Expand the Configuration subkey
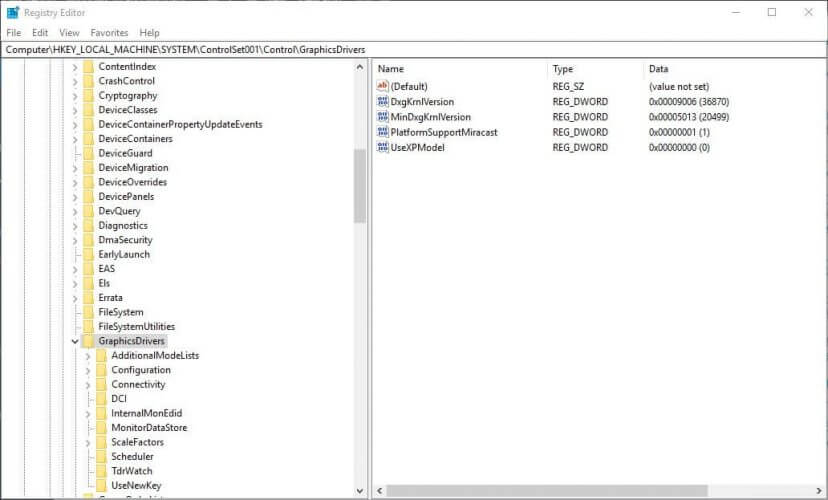 pyautogui.click(x=88, y=370)
